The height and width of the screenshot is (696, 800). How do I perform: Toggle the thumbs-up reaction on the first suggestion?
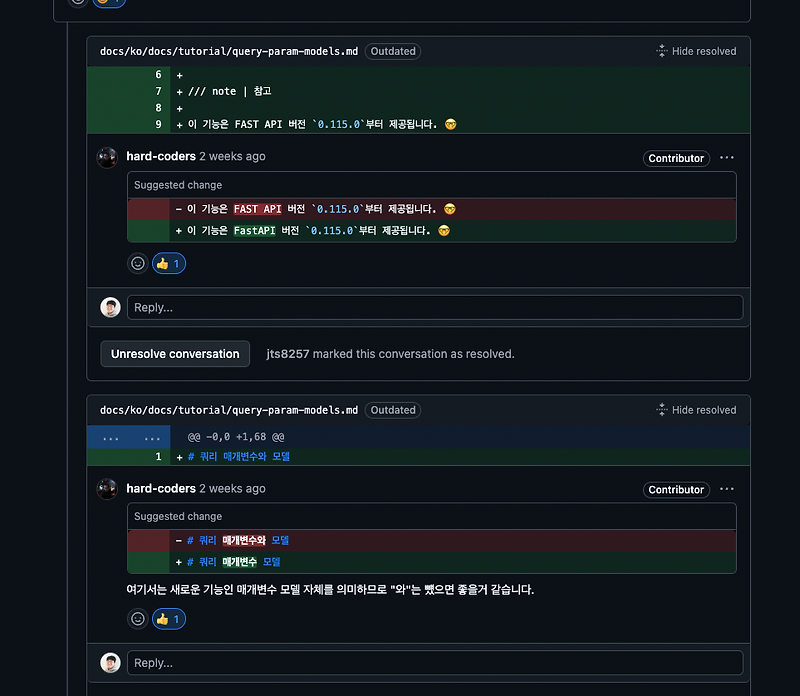click(x=168, y=263)
